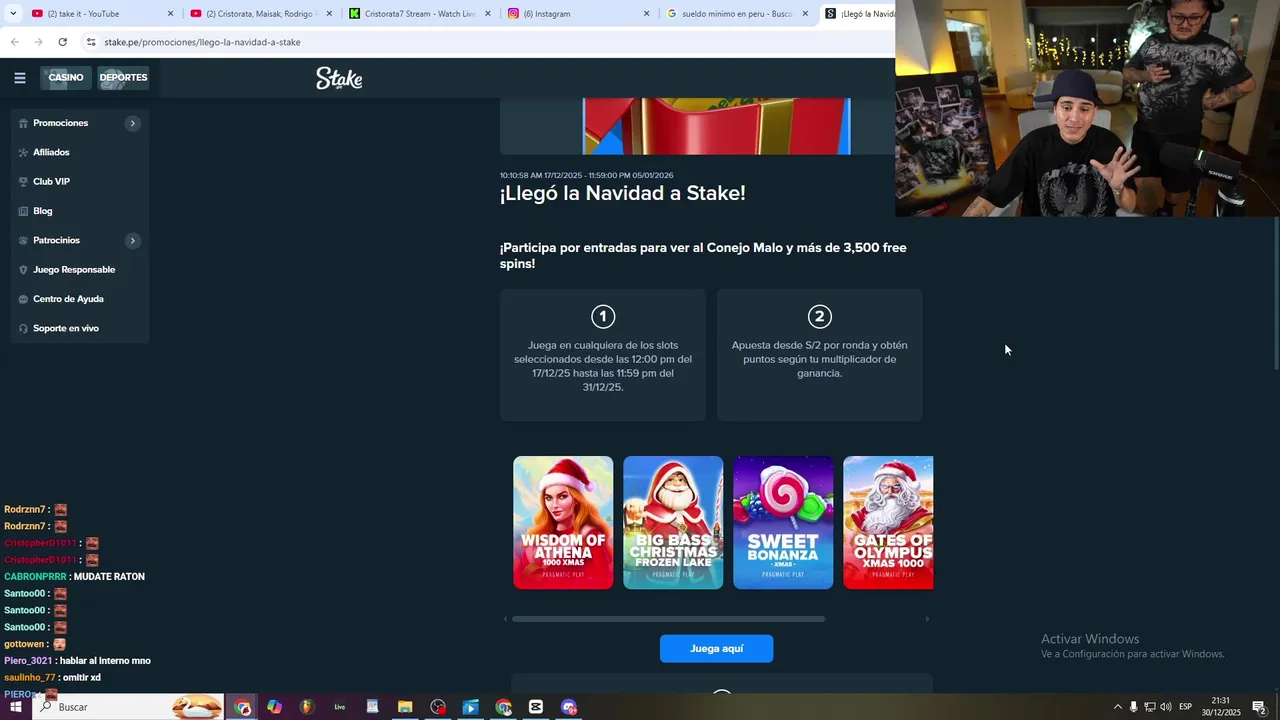Open the microphone tray icon
Screen dimensions: 1280x720
1133,707
